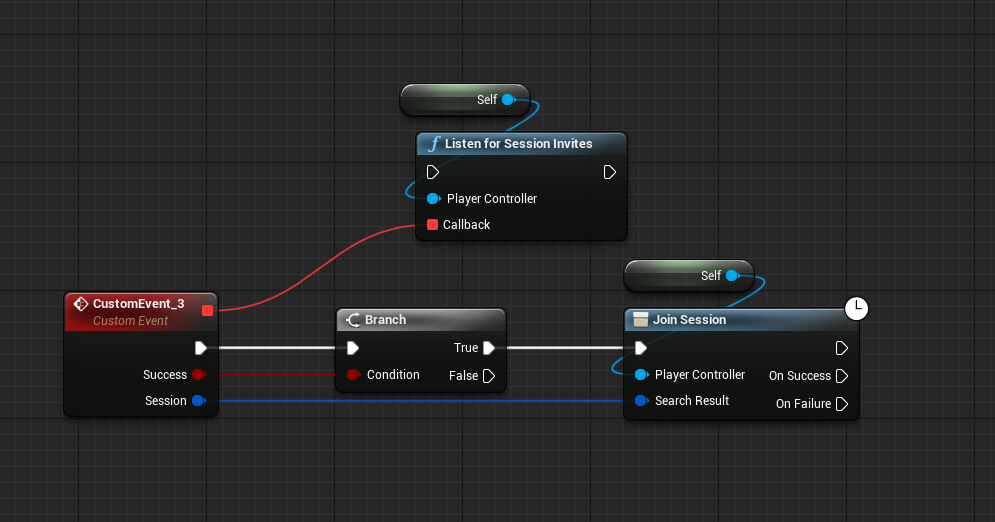Click the red Callback pin square
Image resolution: width=995 pixels, height=522 pixels.
[432, 225]
